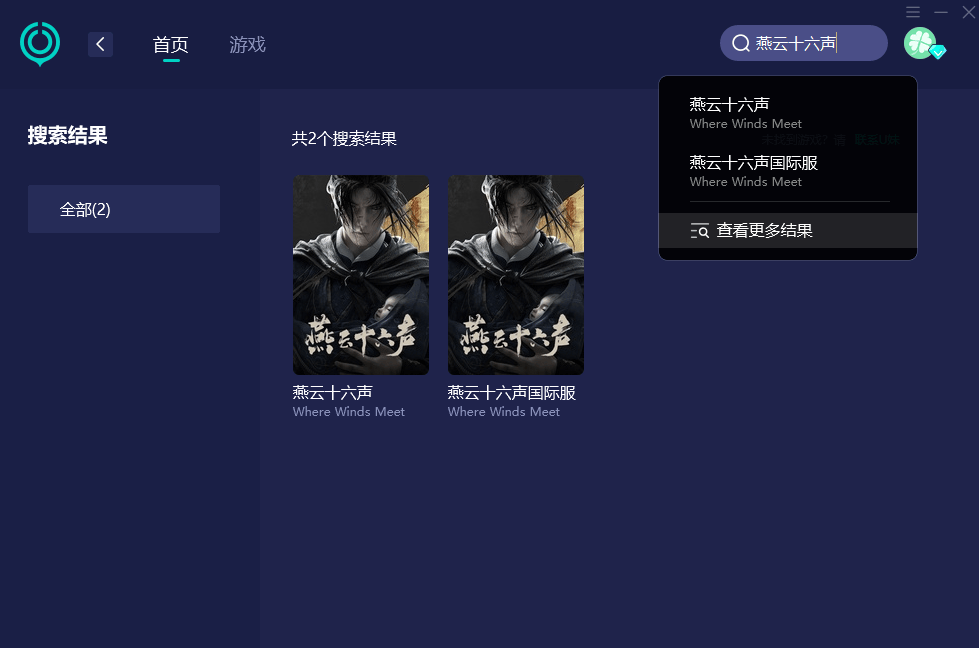The height and width of the screenshot is (648, 979).
Task: Close the application window
Action: tap(968, 12)
